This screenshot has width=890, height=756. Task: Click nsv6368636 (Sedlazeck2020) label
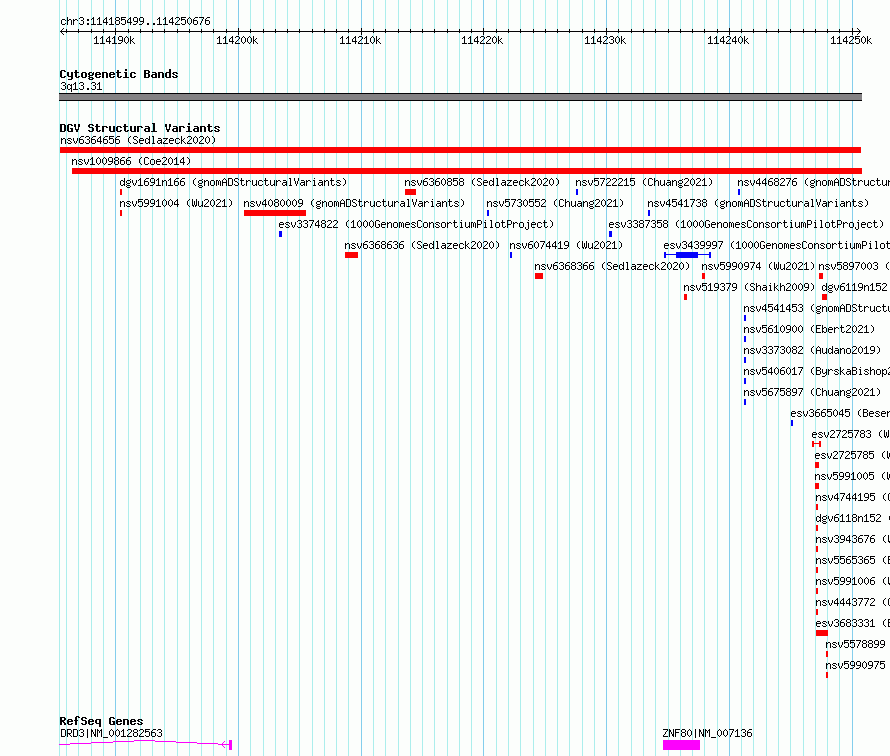point(422,245)
